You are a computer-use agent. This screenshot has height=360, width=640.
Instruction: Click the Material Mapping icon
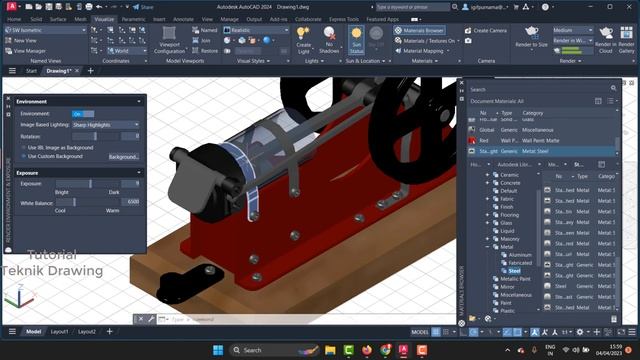[398, 51]
